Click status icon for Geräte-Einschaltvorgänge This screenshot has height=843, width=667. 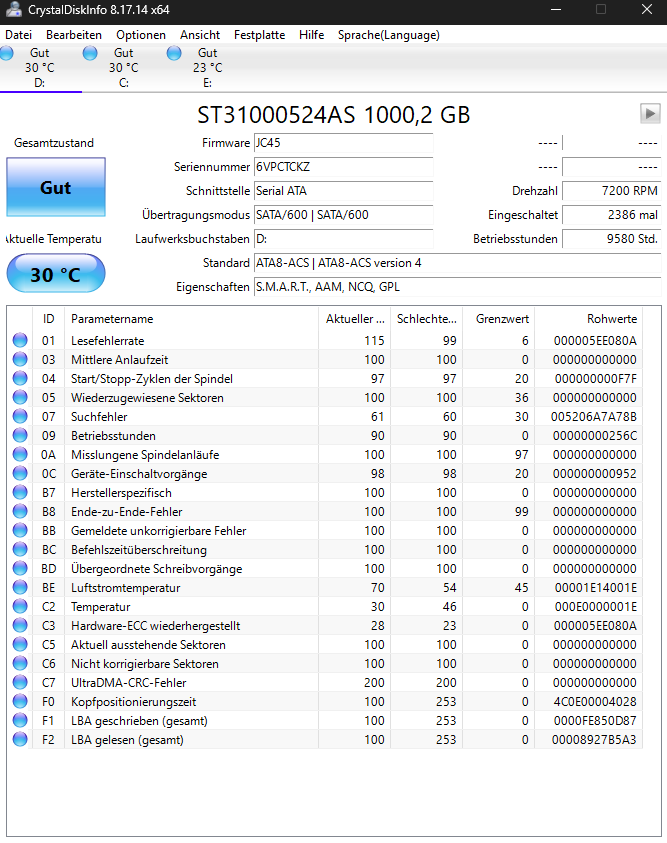pyautogui.click(x=20, y=473)
